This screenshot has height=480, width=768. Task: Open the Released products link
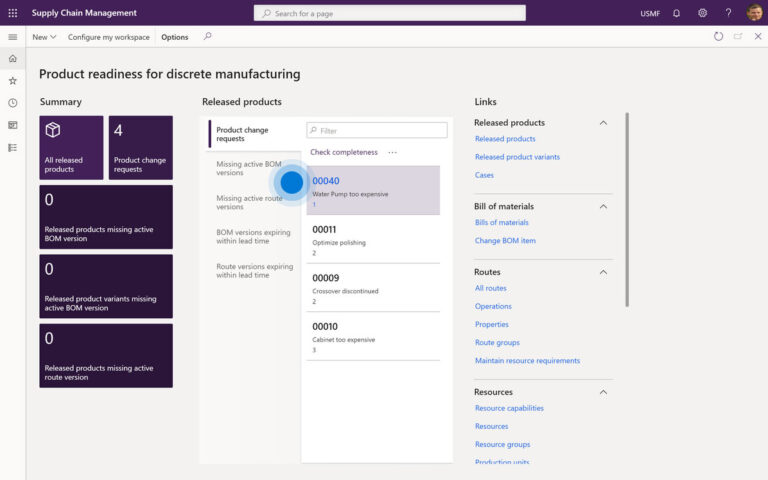click(505, 139)
